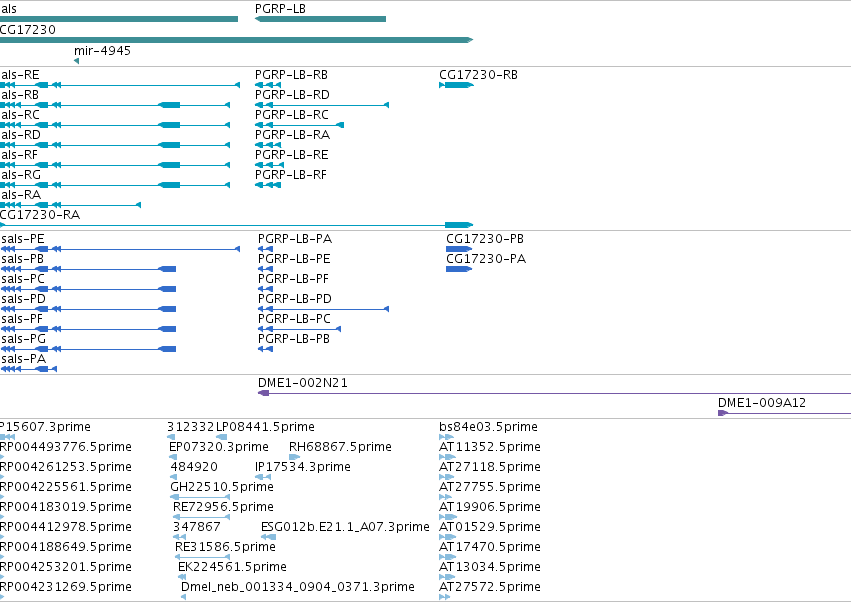Click the 347867 EST label
This screenshot has width=851, height=602.
196,527
